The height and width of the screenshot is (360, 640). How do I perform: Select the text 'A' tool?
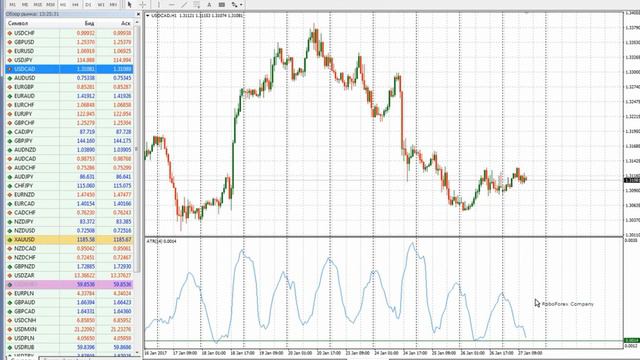pyautogui.click(x=209, y=4)
